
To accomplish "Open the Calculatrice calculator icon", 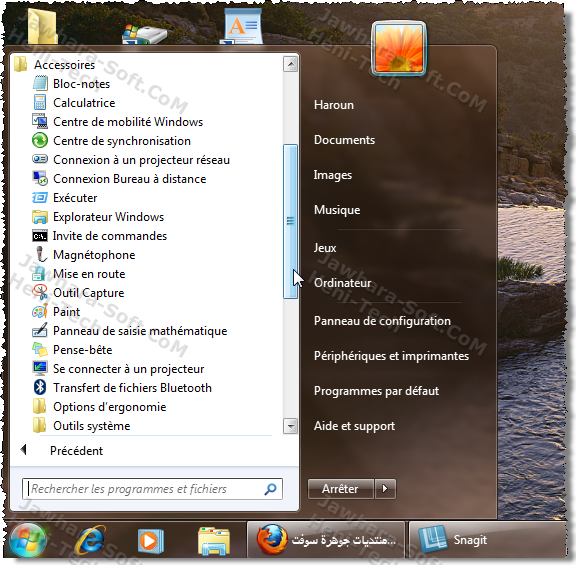I will coord(40,102).
